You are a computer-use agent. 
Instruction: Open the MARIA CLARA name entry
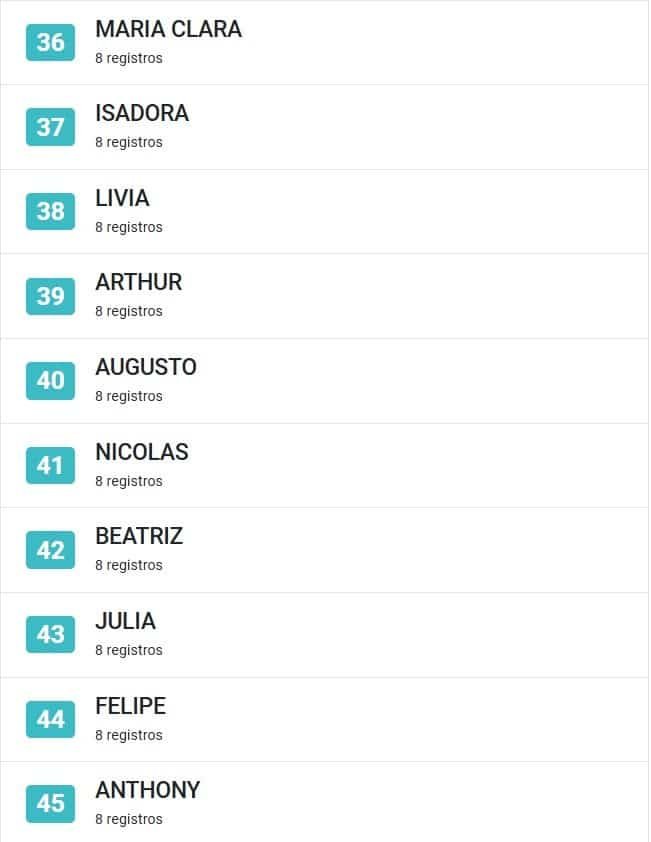point(169,29)
